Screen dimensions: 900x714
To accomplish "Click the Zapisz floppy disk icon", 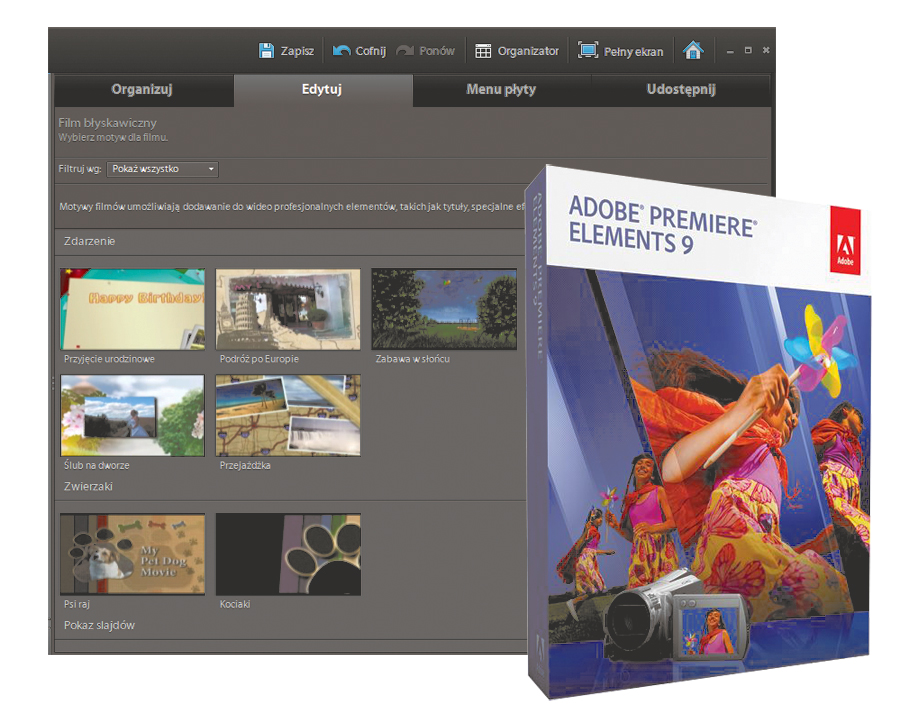I will coord(266,51).
